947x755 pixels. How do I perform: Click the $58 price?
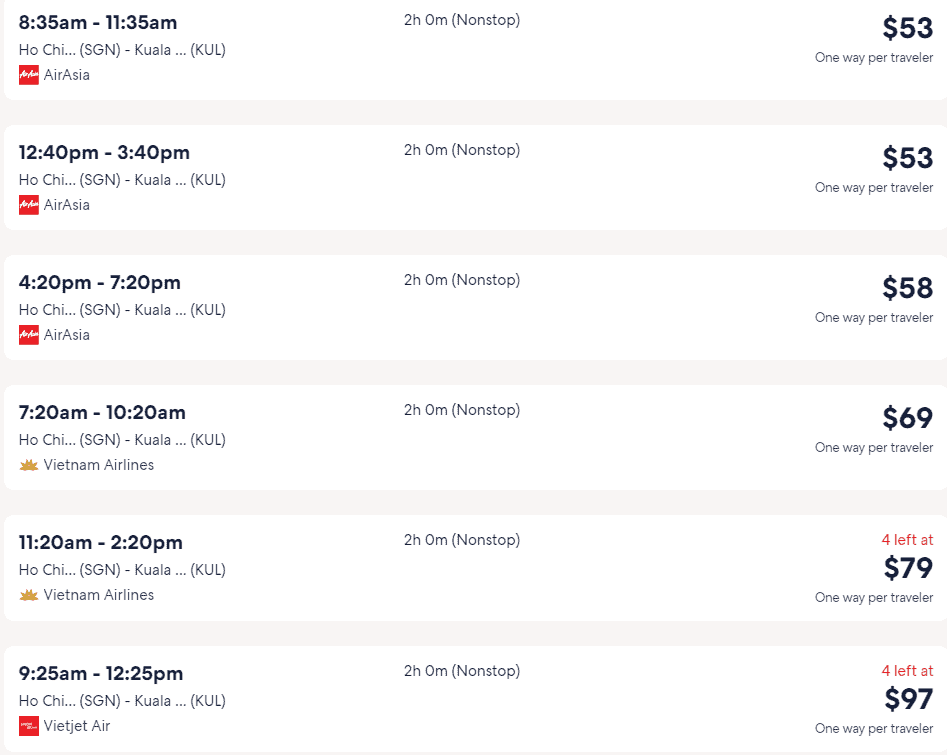tap(907, 288)
